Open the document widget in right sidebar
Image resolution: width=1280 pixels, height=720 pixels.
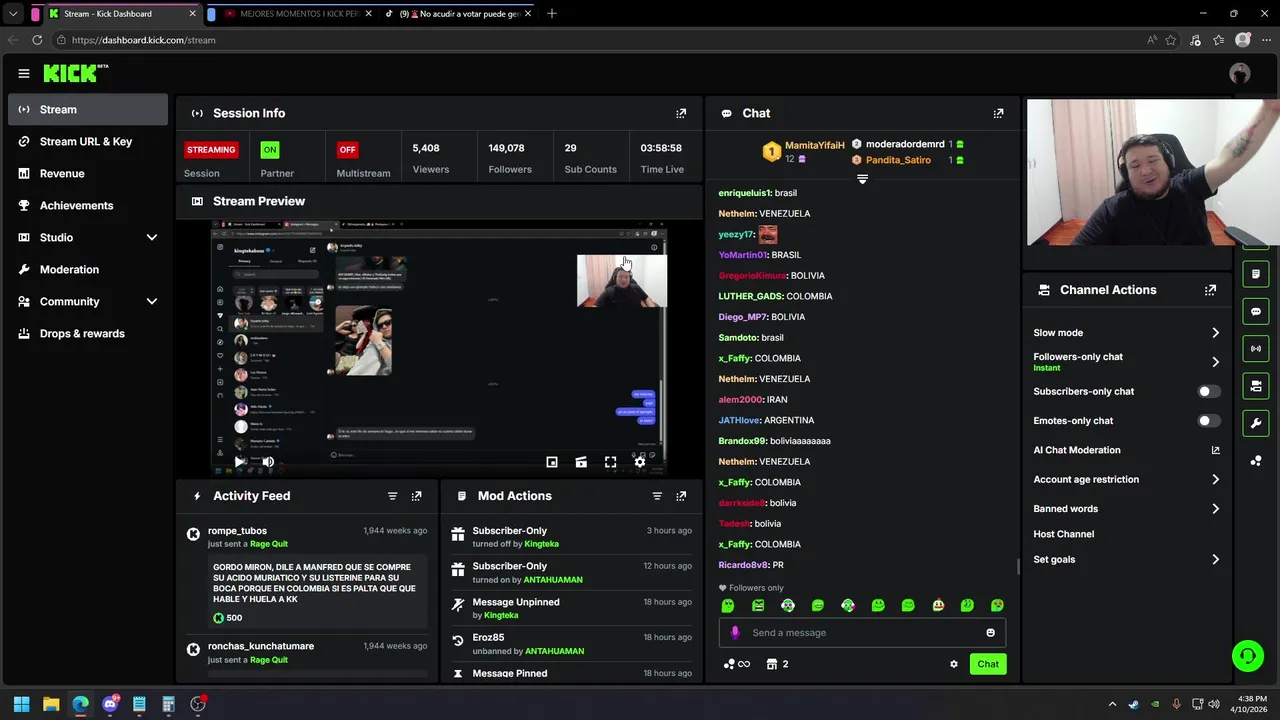[x=1256, y=274]
